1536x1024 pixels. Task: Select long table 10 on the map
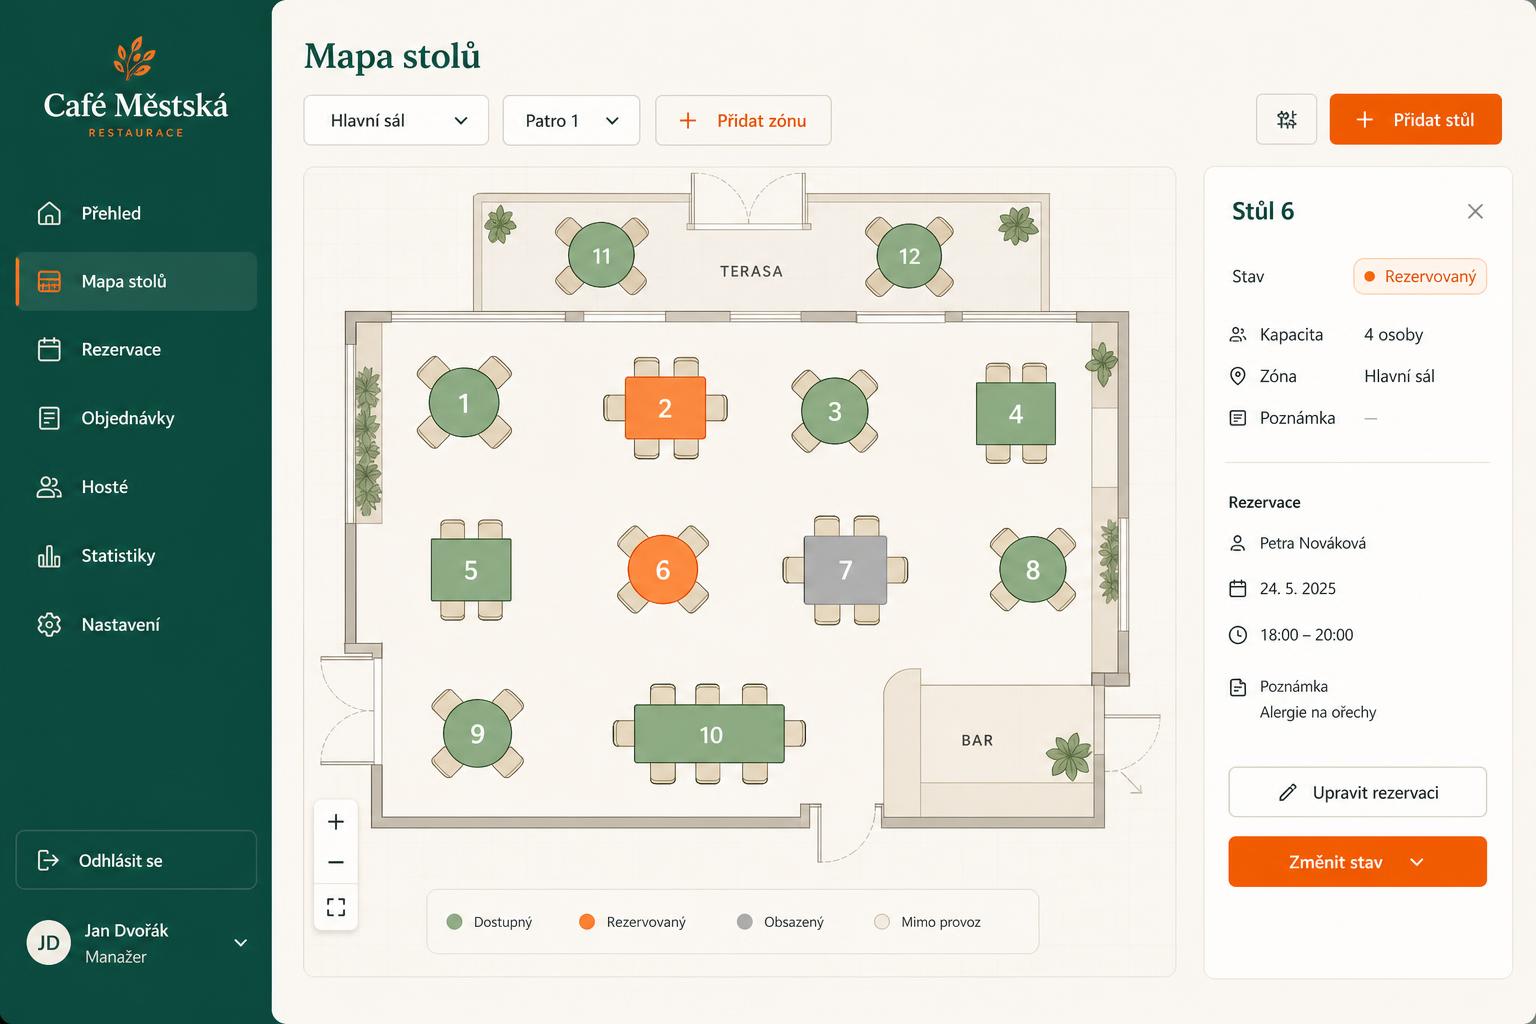tap(710, 734)
